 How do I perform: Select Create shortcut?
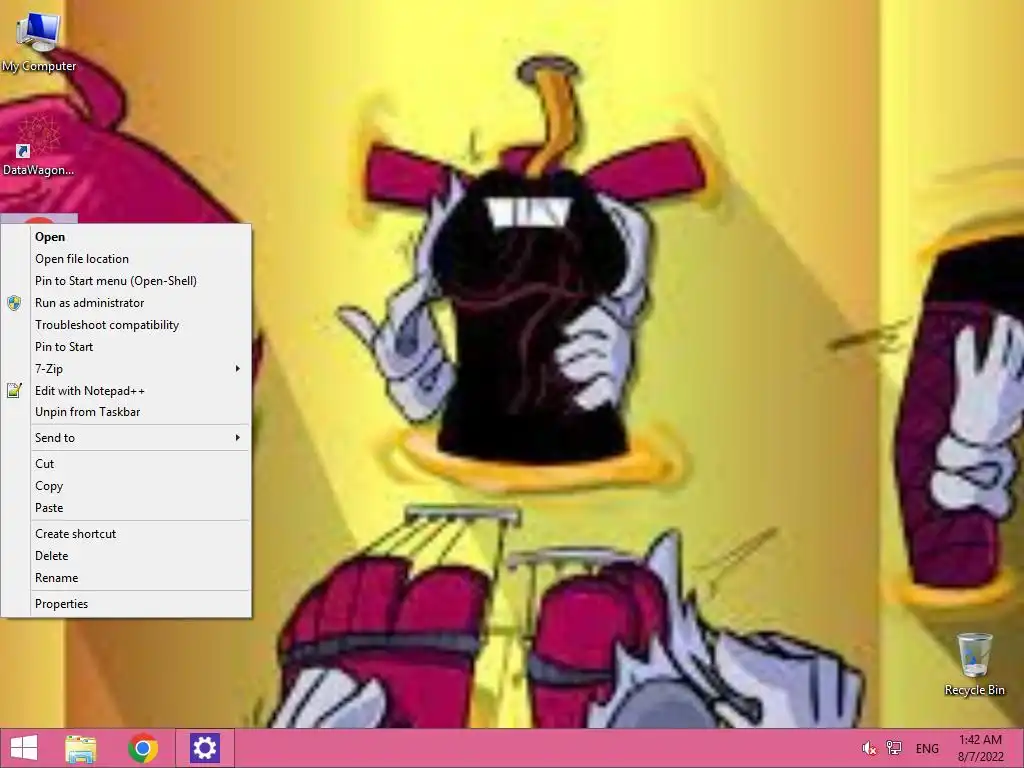(x=126, y=534)
